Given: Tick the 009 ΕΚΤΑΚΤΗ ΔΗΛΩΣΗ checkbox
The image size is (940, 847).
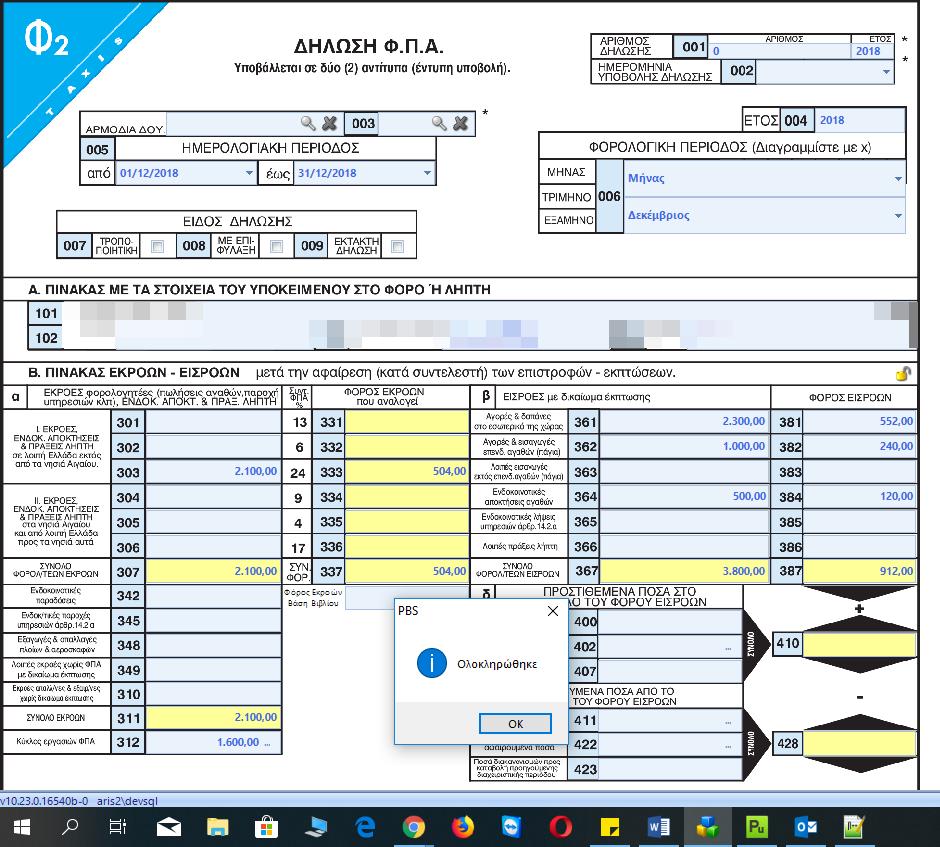Looking at the screenshot, I should [397, 246].
